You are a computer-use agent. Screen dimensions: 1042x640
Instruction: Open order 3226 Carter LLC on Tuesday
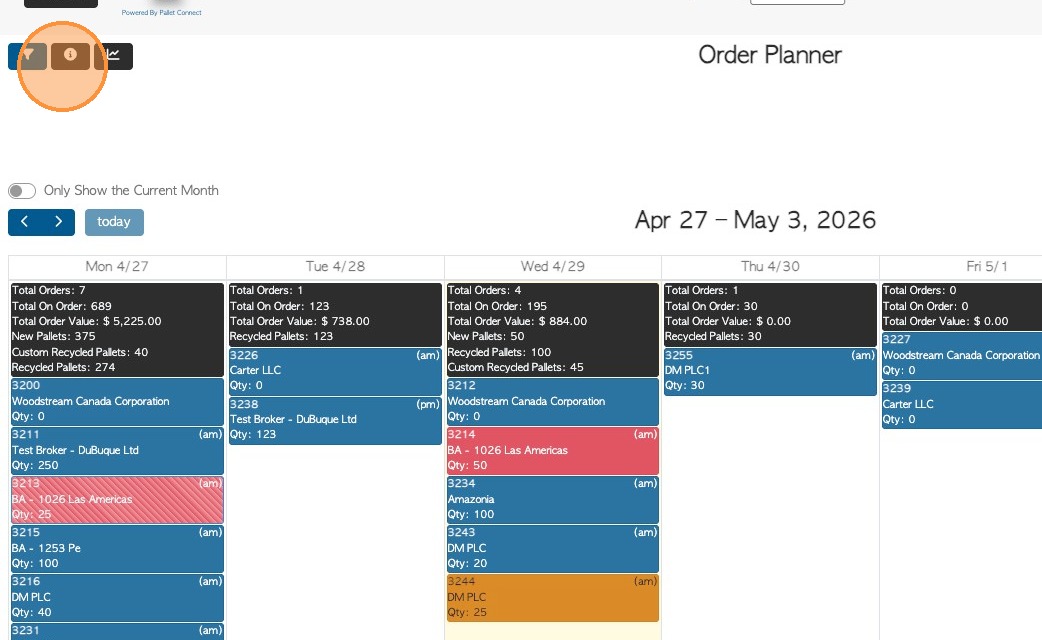[x=335, y=370]
